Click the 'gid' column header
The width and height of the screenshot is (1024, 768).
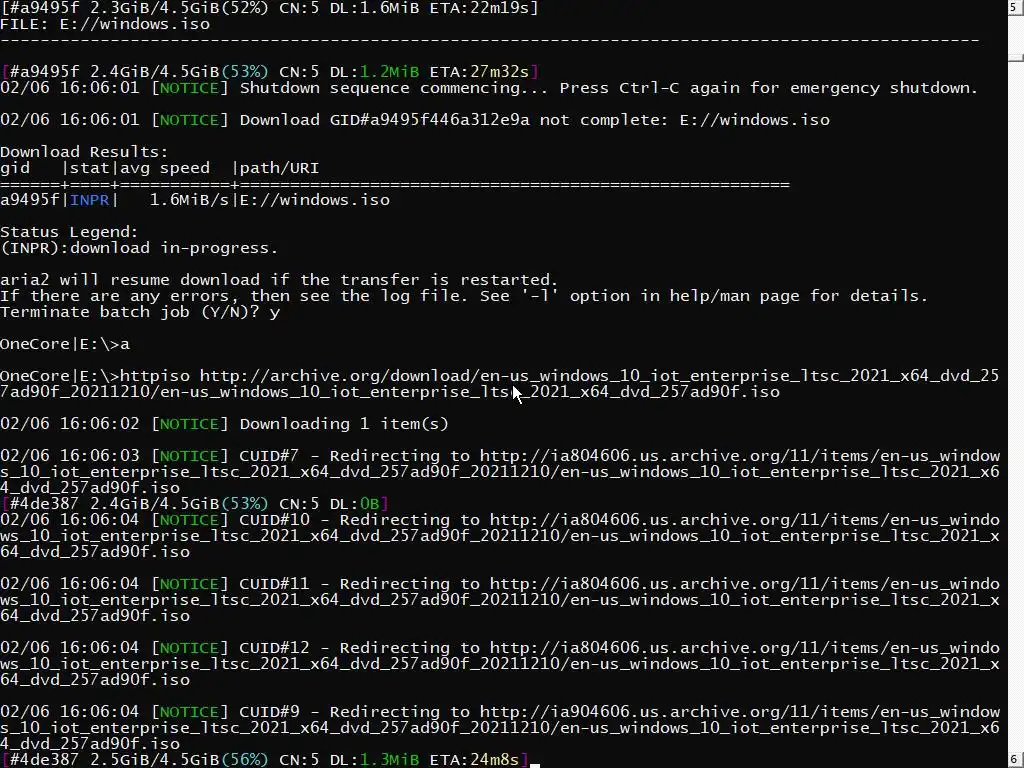click(15, 168)
